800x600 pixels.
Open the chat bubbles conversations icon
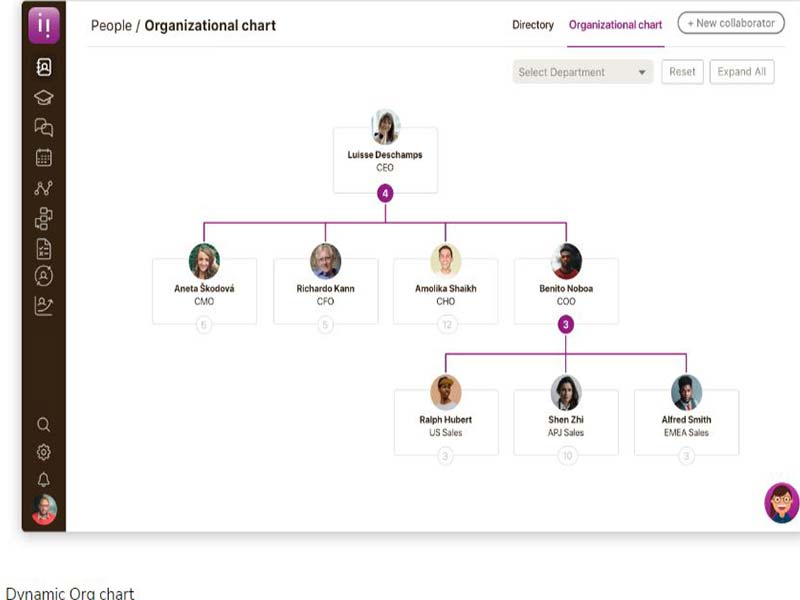[43, 127]
